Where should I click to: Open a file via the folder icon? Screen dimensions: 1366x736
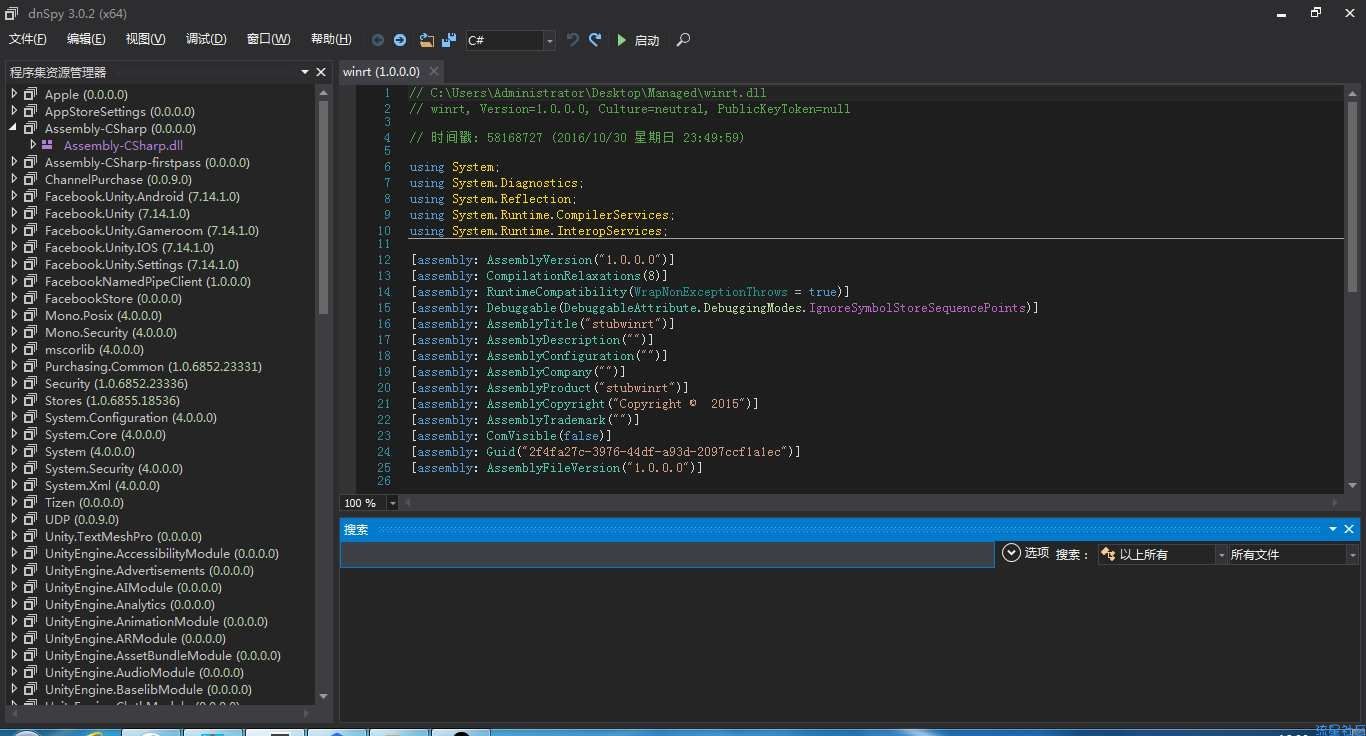pyautogui.click(x=427, y=40)
